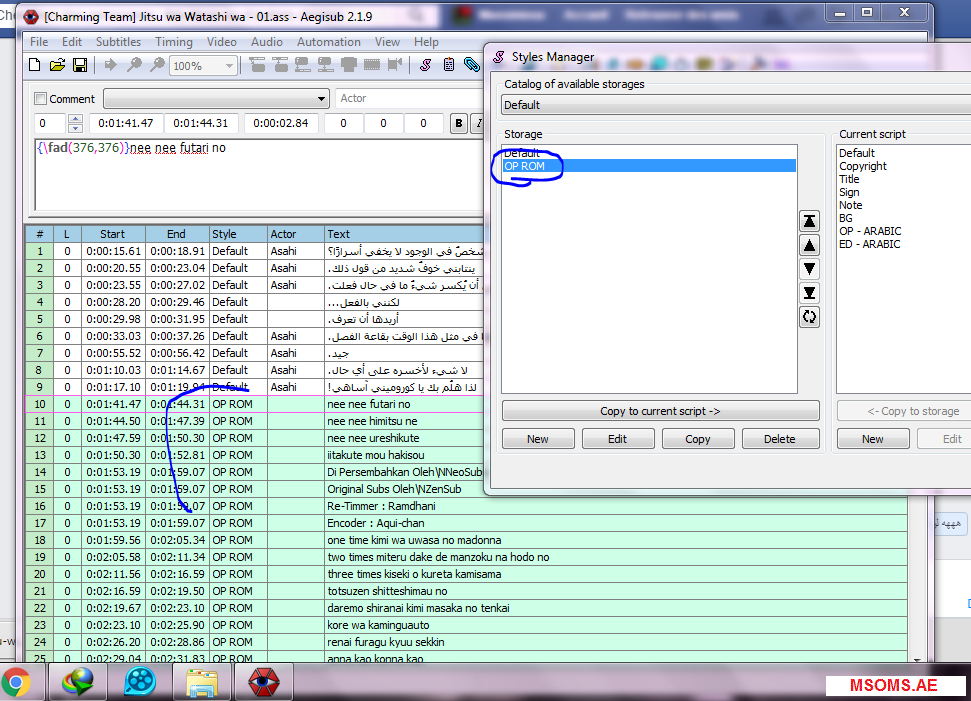
Task: Expand the catalog of available storages dropdown
Action: coord(735,105)
